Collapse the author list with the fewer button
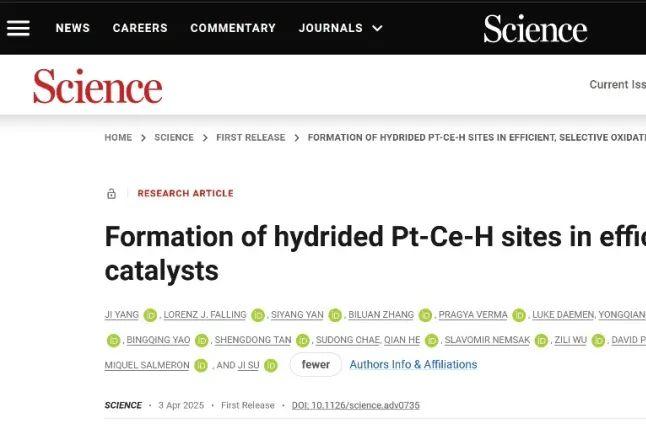This screenshot has width=646, height=424. click(316, 365)
